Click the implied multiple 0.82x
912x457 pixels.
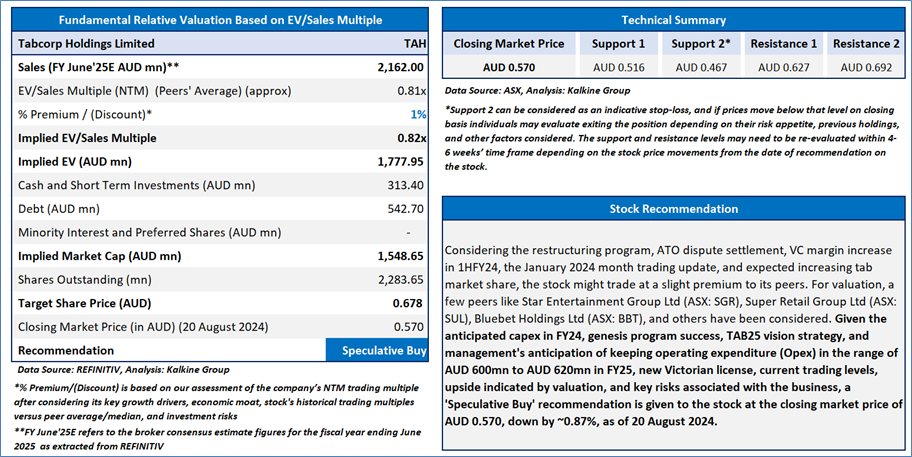pyautogui.click(x=412, y=138)
